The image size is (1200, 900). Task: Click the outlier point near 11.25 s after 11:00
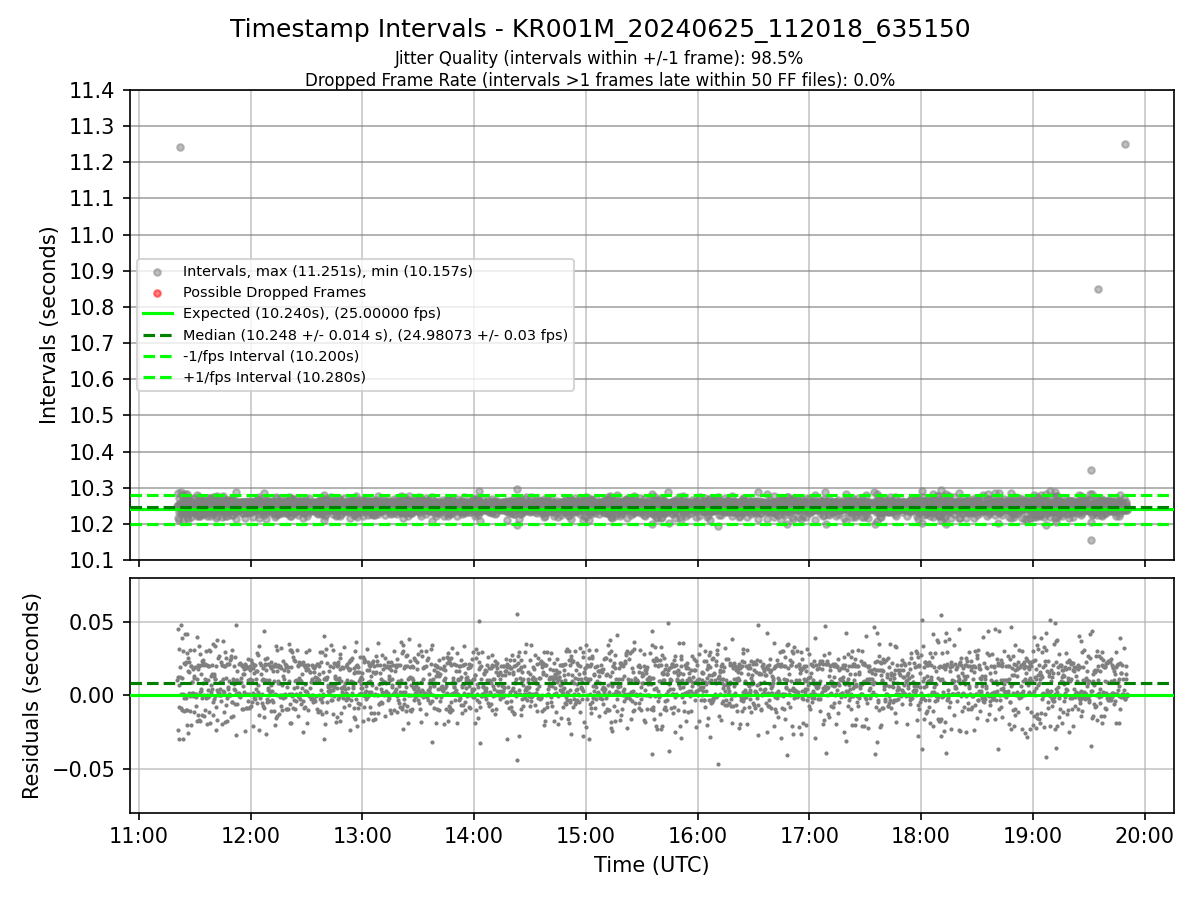pyautogui.click(x=180, y=147)
